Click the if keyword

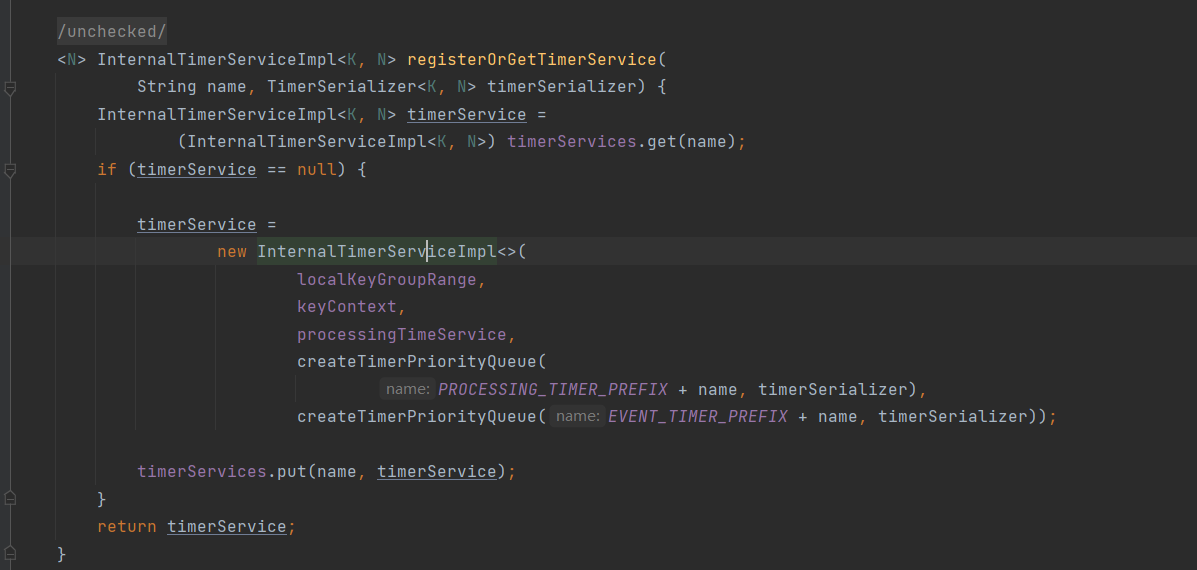tap(107, 169)
